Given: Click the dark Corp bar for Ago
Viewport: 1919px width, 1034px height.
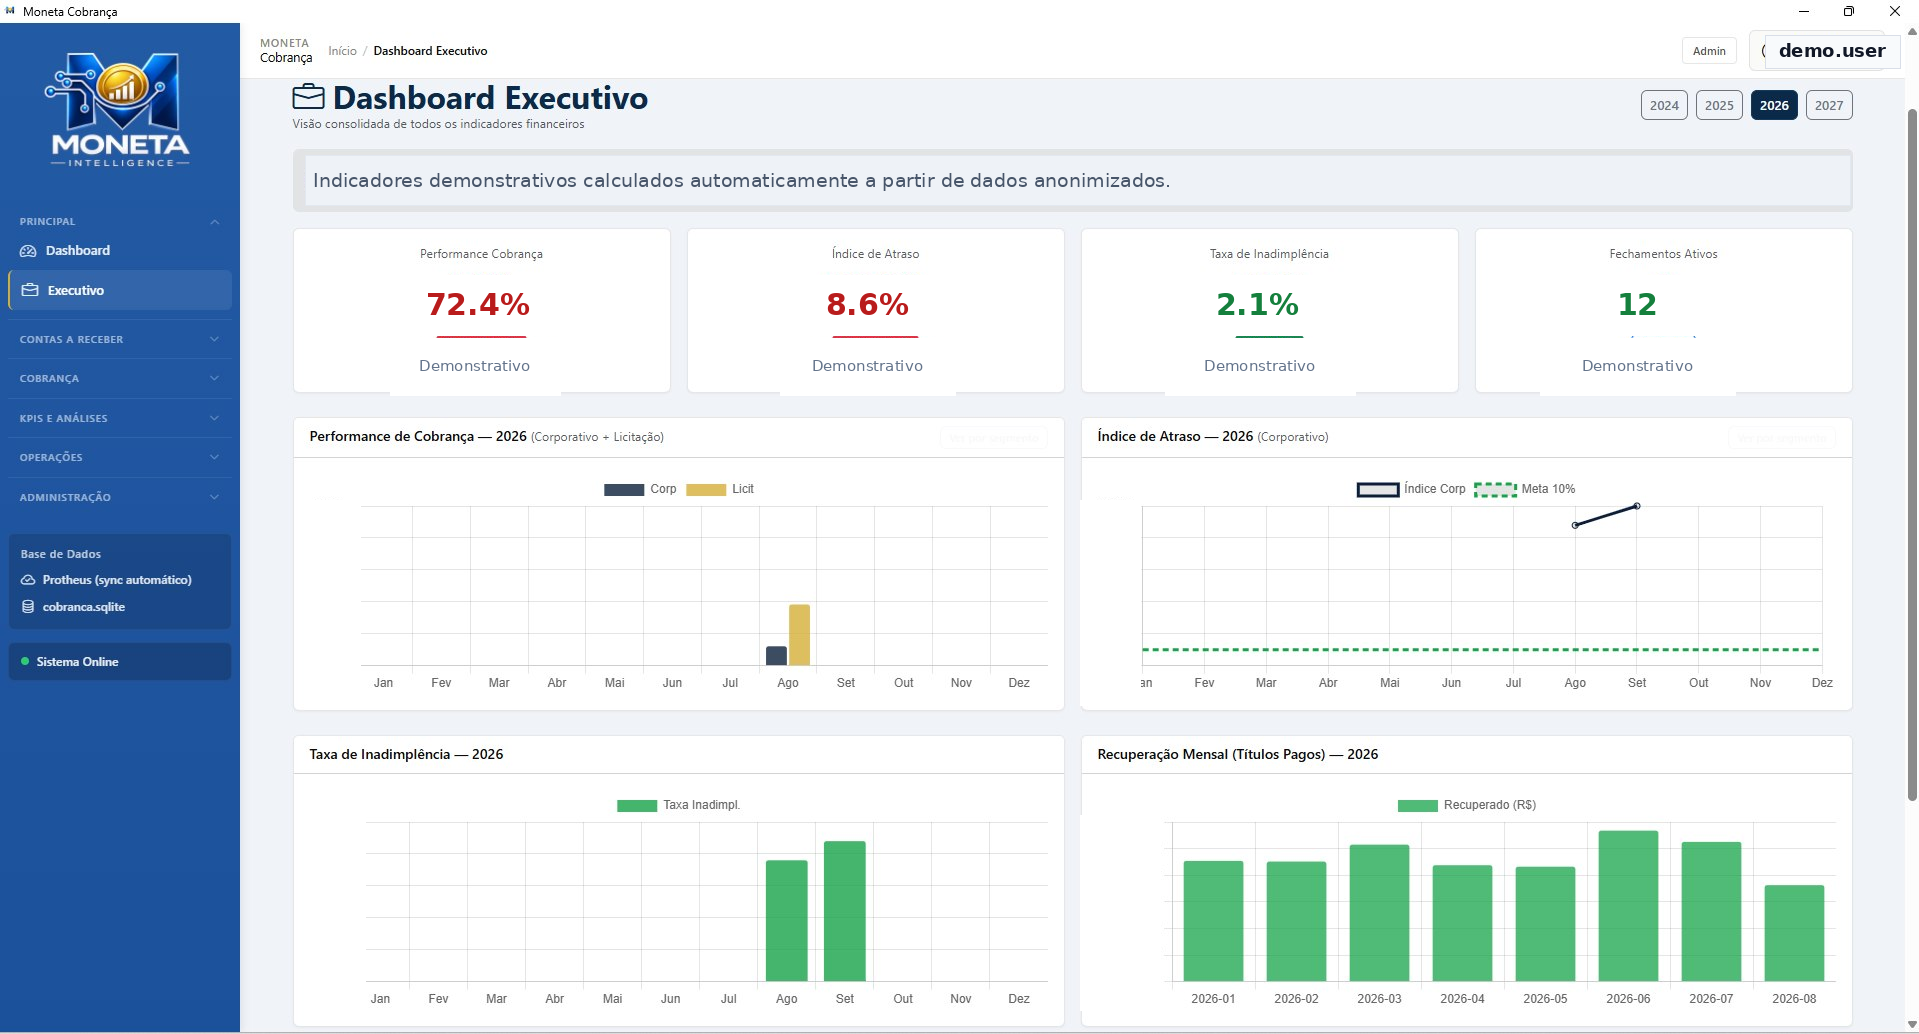Looking at the screenshot, I should (776, 656).
